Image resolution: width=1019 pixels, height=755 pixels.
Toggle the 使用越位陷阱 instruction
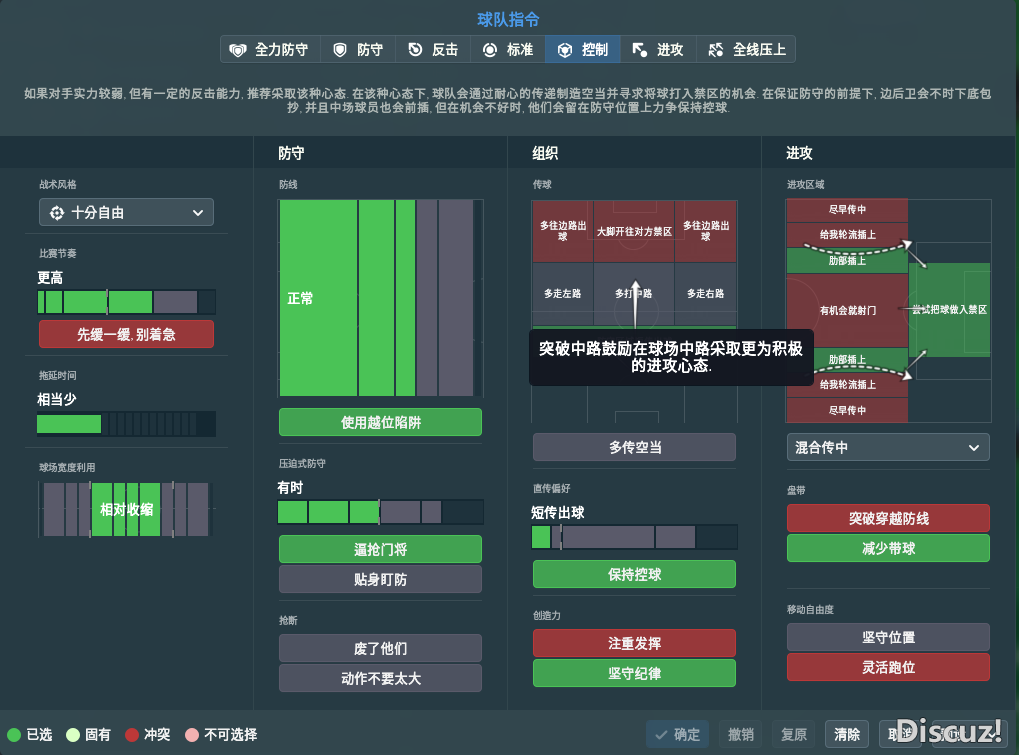[x=380, y=422]
